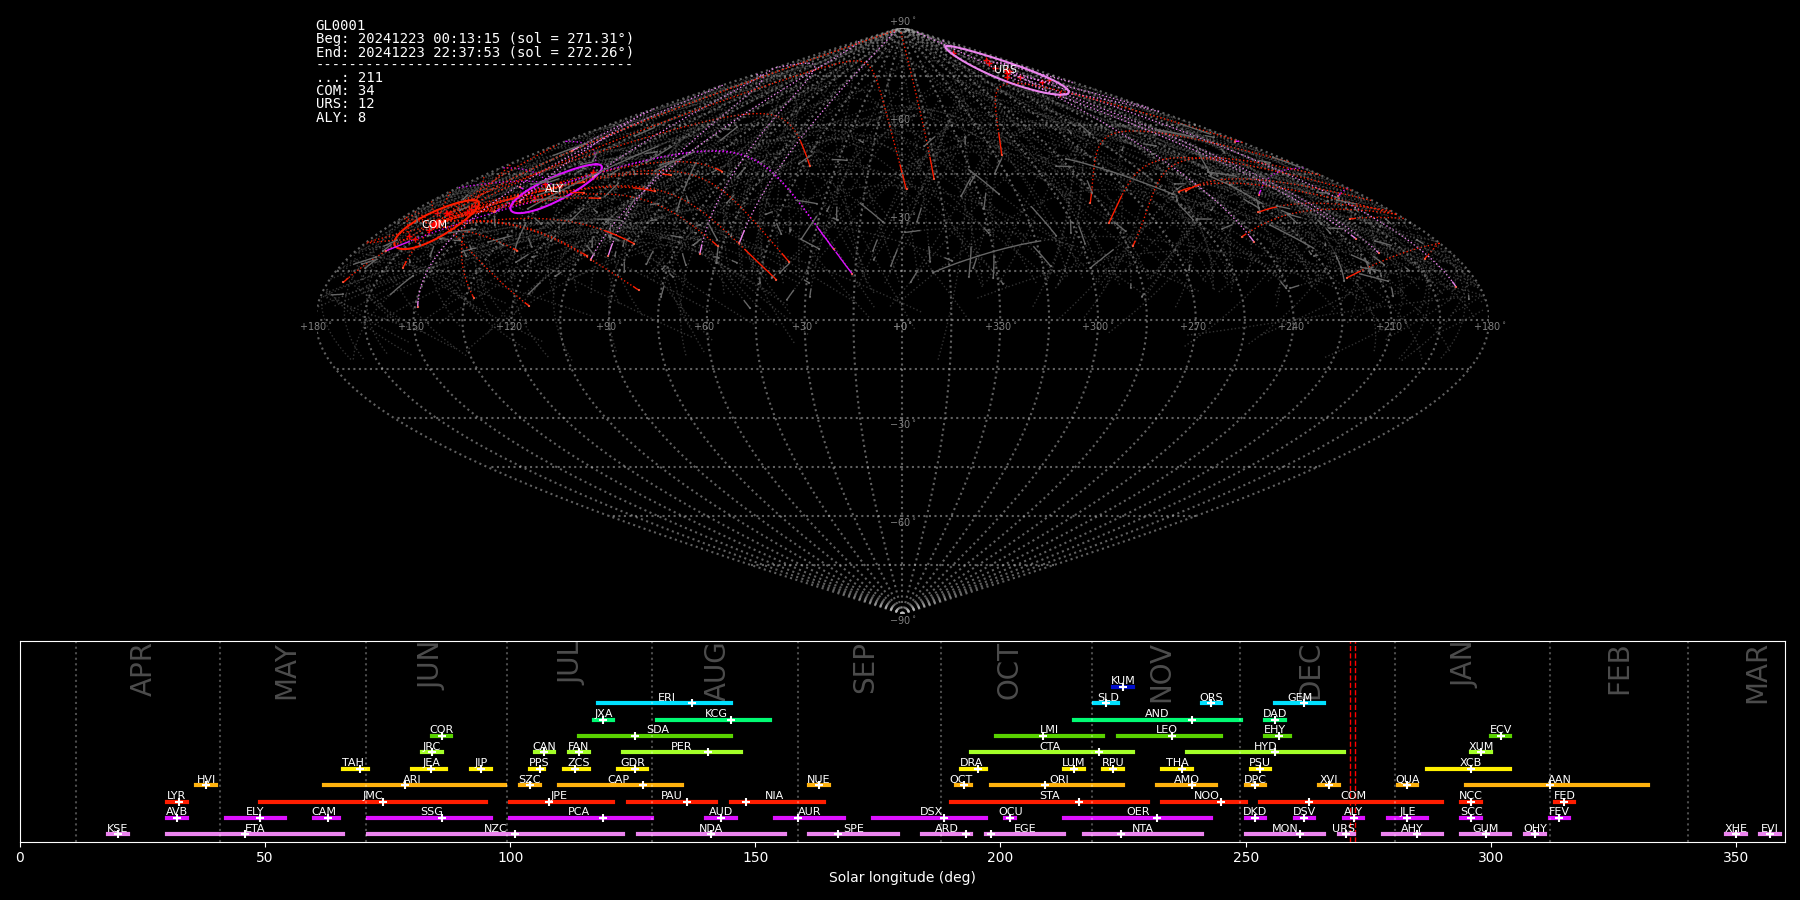Click the 250 tick on solar longitude axis
Viewport: 1800px width, 900px height.
[1245, 857]
